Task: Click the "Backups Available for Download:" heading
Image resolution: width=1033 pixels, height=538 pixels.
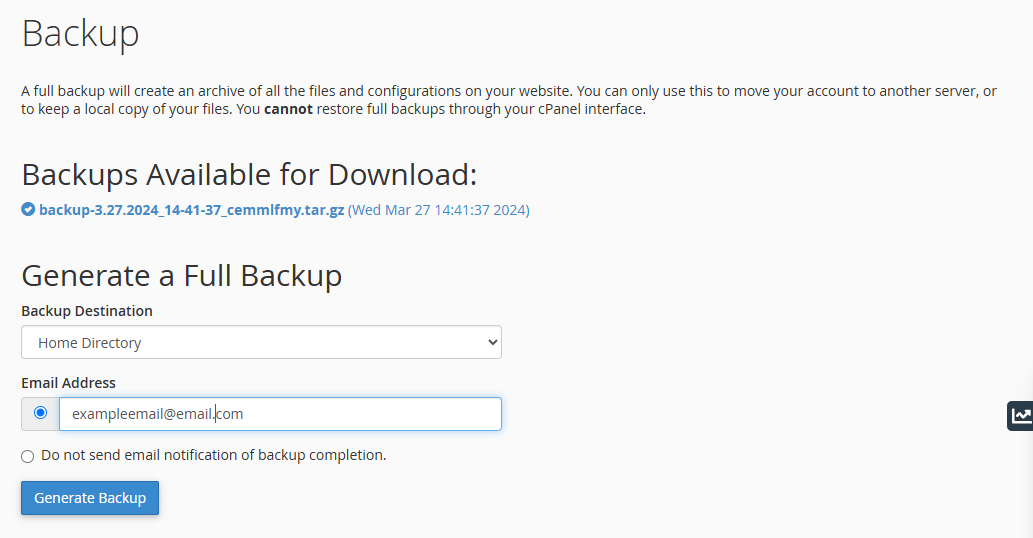Action: pos(249,174)
